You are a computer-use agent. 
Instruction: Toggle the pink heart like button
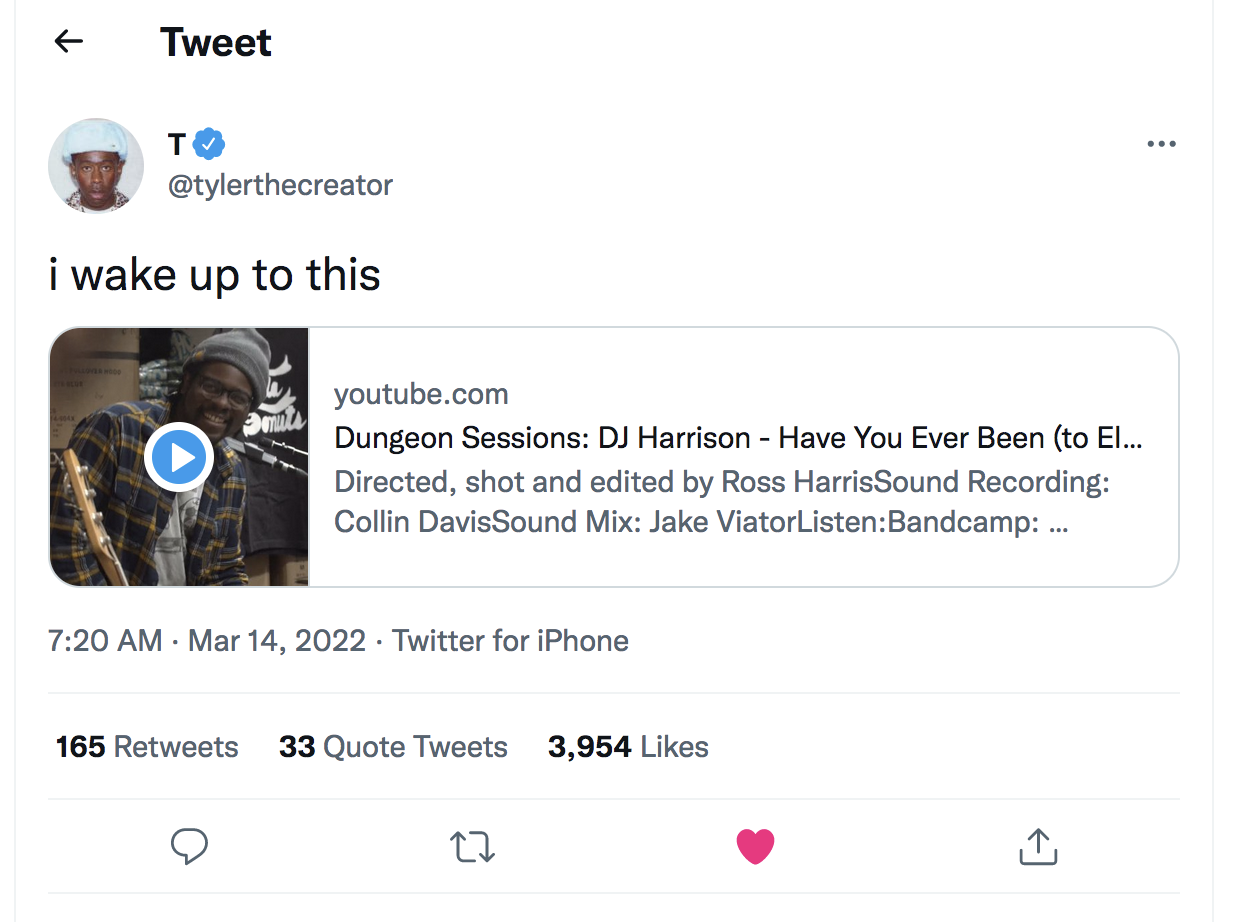click(755, 847)
